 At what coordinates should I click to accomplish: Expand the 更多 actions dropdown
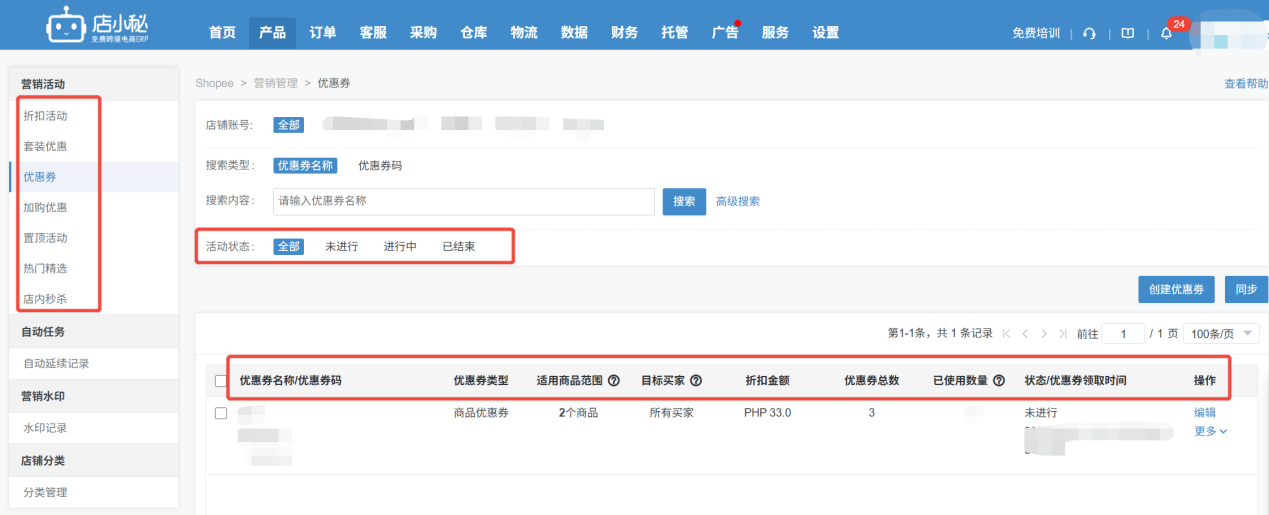[x=1210, y=431]
